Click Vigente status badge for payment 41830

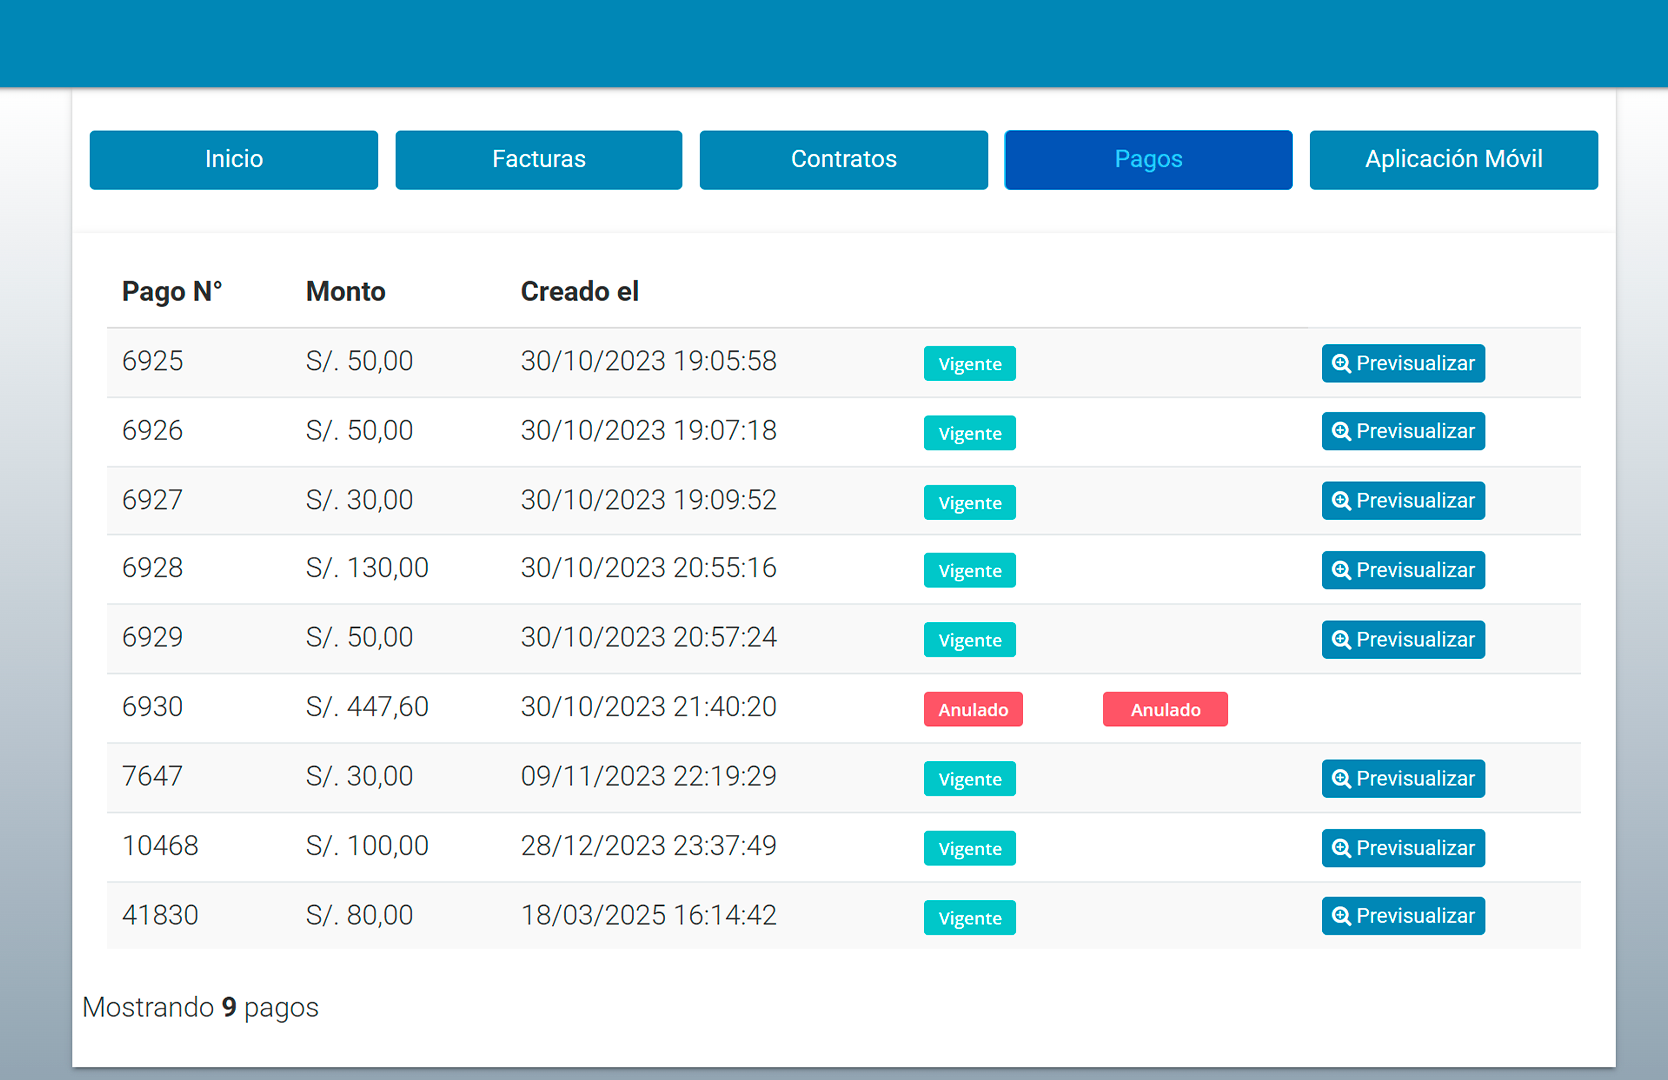click(x=969, y=919)
